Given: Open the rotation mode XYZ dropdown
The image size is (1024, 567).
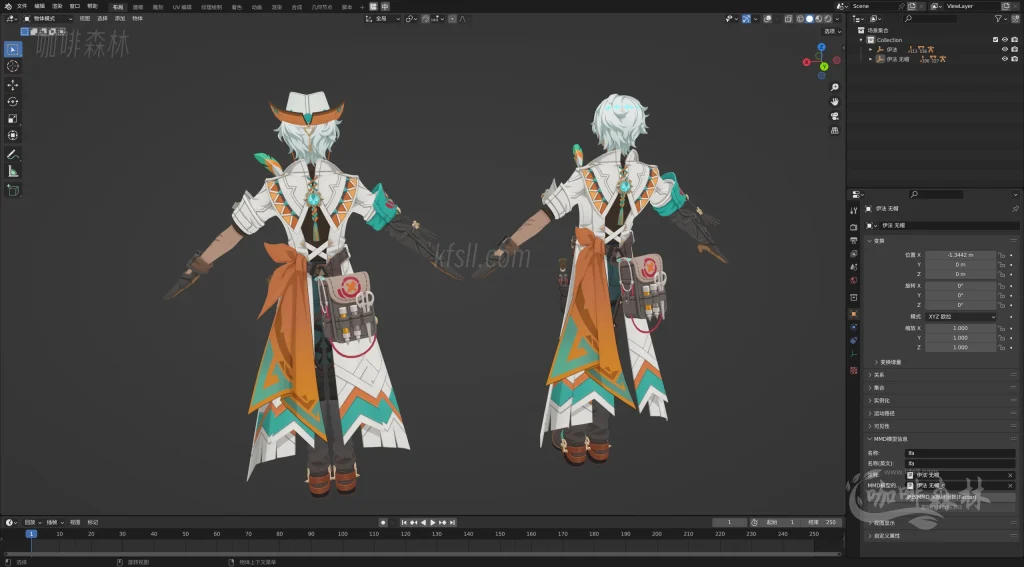Looking at the screenshot, I should (x=961, y=317).
